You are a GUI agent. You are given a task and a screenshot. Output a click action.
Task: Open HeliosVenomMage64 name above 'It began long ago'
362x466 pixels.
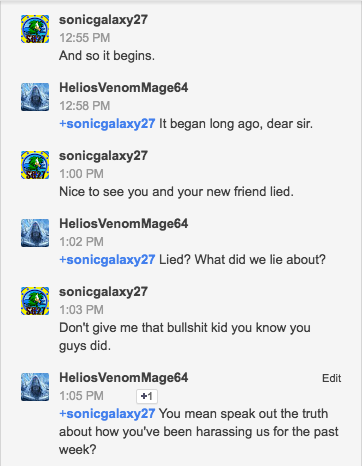[x=124, y=88]
